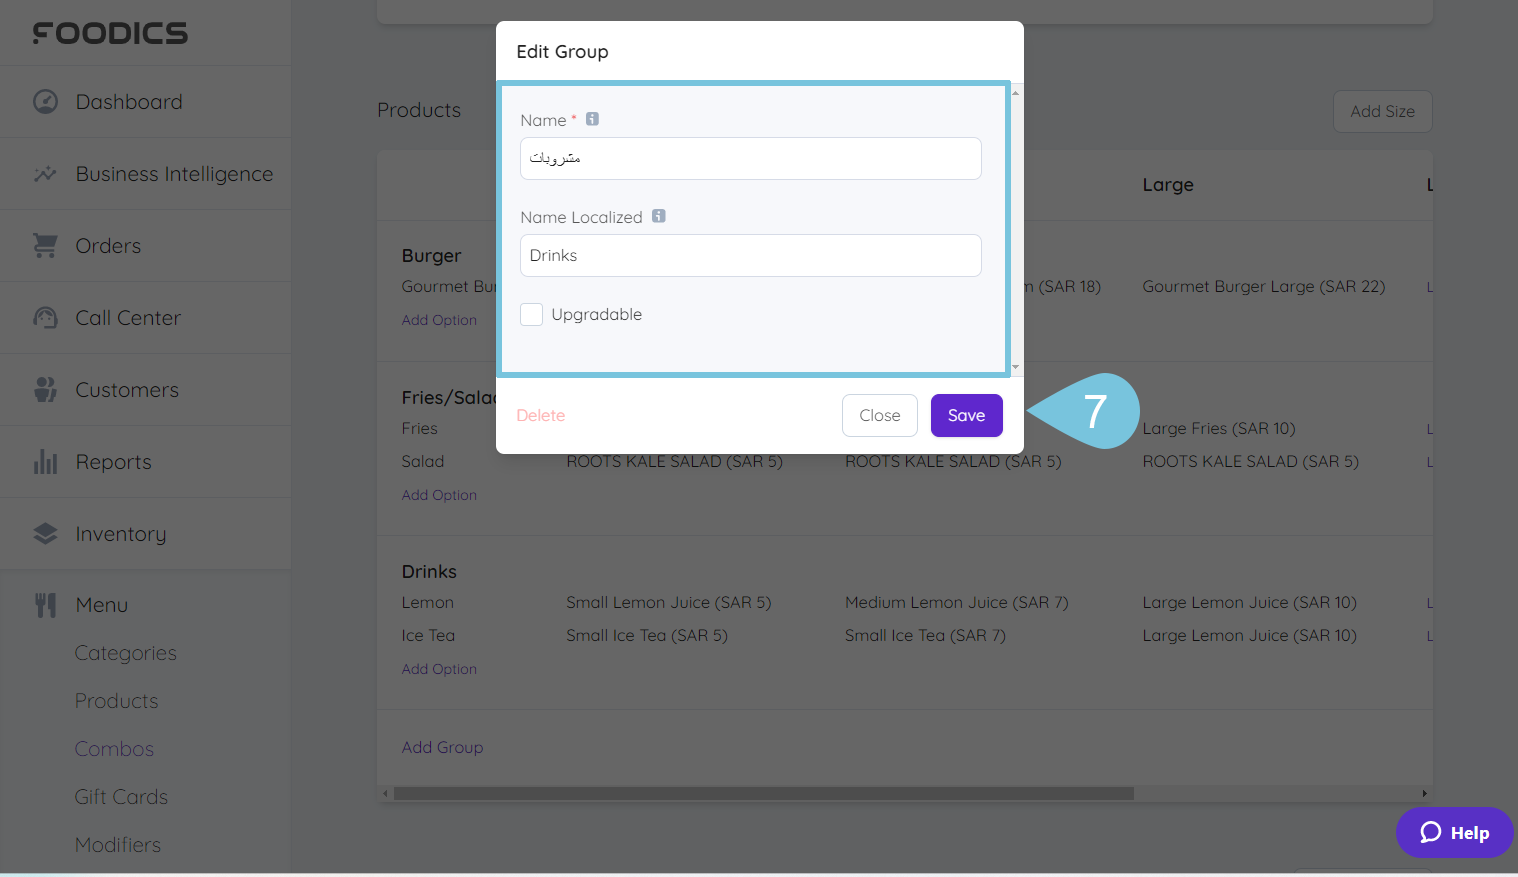
Task: Enable the Upgradable checkbox
Action: (x=531, y=314)
